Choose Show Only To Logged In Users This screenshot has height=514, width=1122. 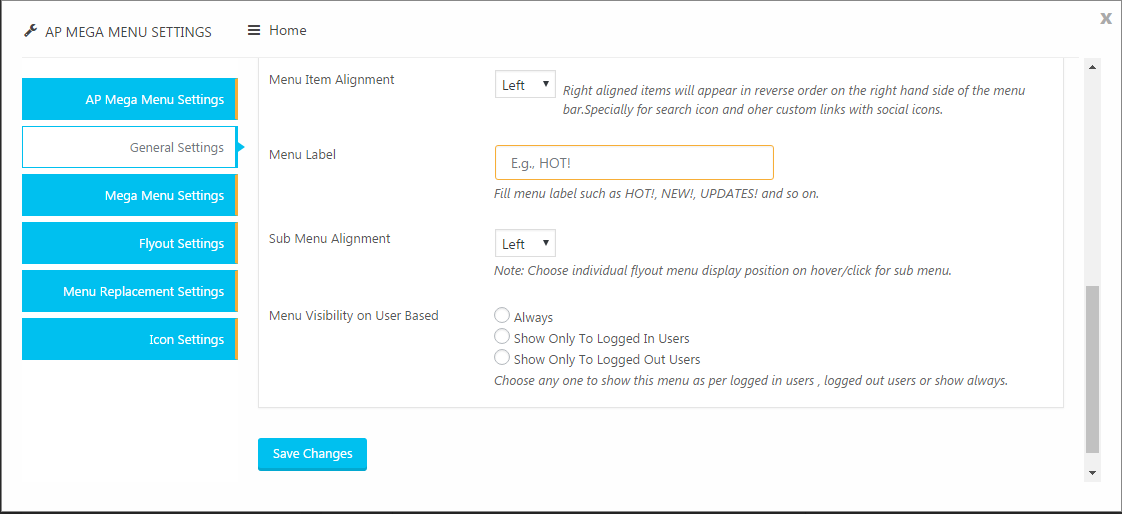pos(502,336)
